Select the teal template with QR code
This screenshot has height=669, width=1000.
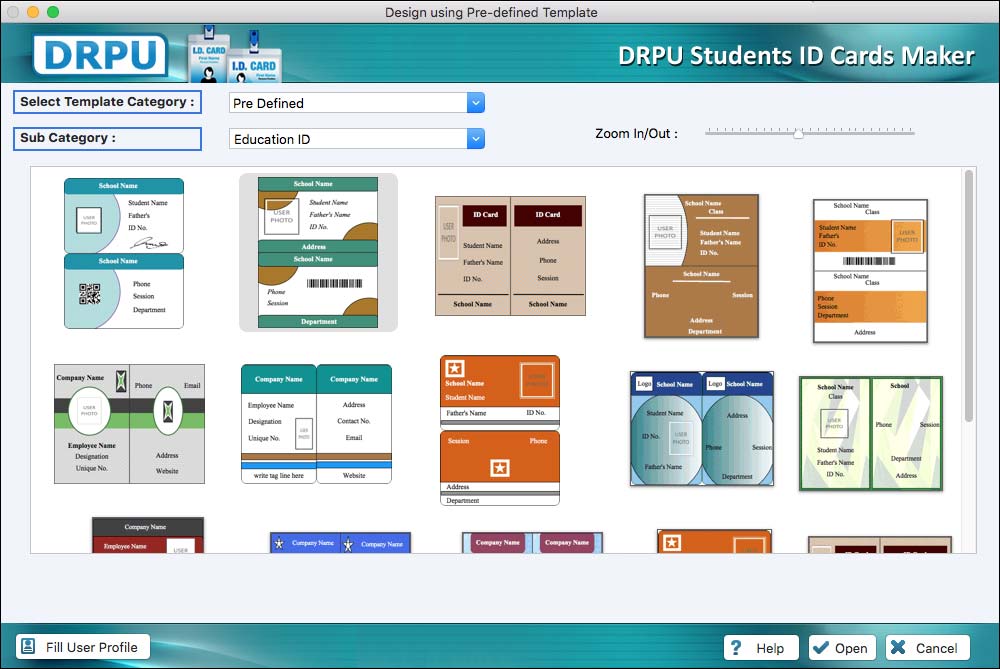pos(124,253)
